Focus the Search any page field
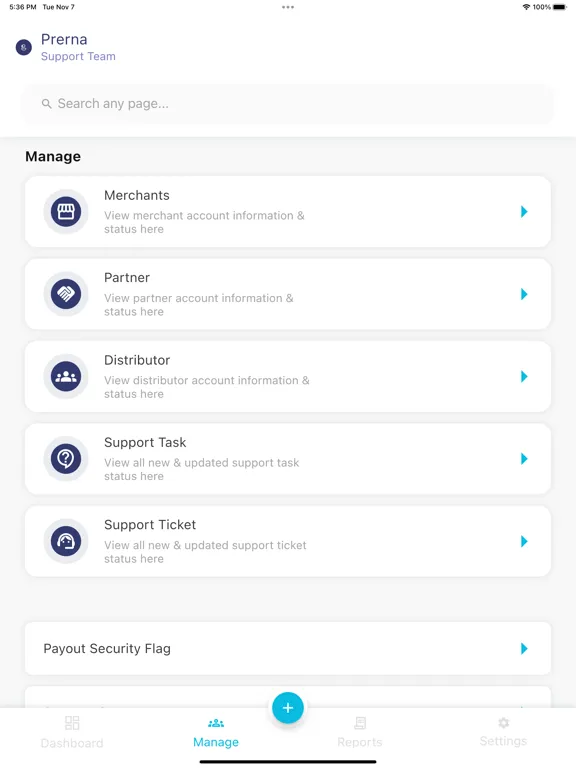576x768 pixels. (x=288, y=104)
